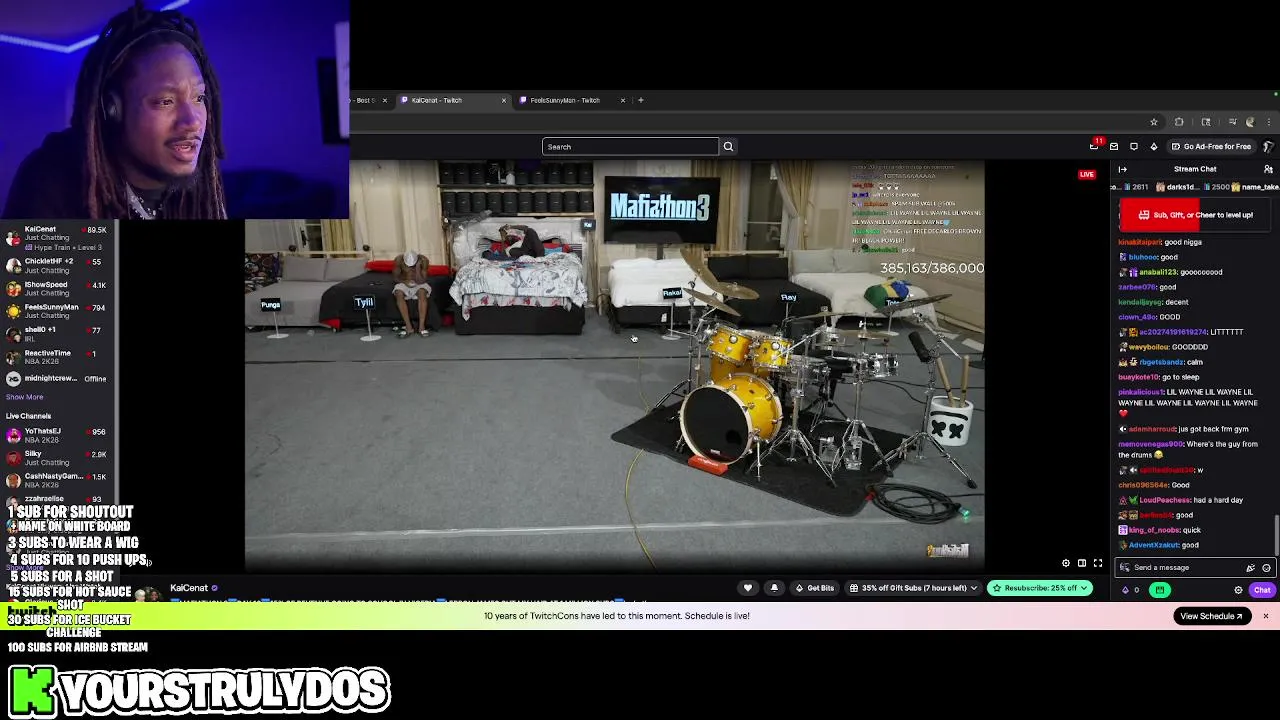The image size is (1280, 720).
Task: Open CashNastyGaming live channel
Action: click(x=56, y=480)
